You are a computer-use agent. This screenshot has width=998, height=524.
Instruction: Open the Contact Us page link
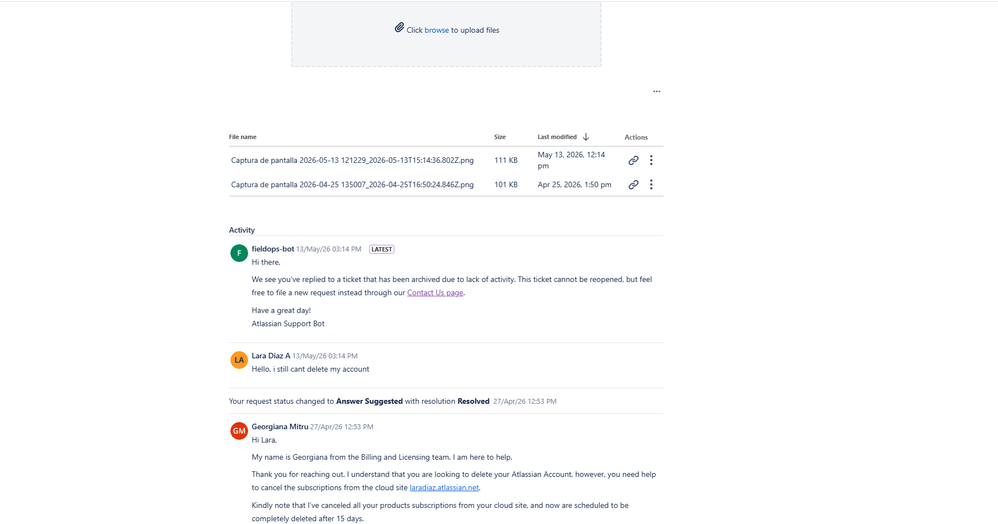tap(435, 293)
